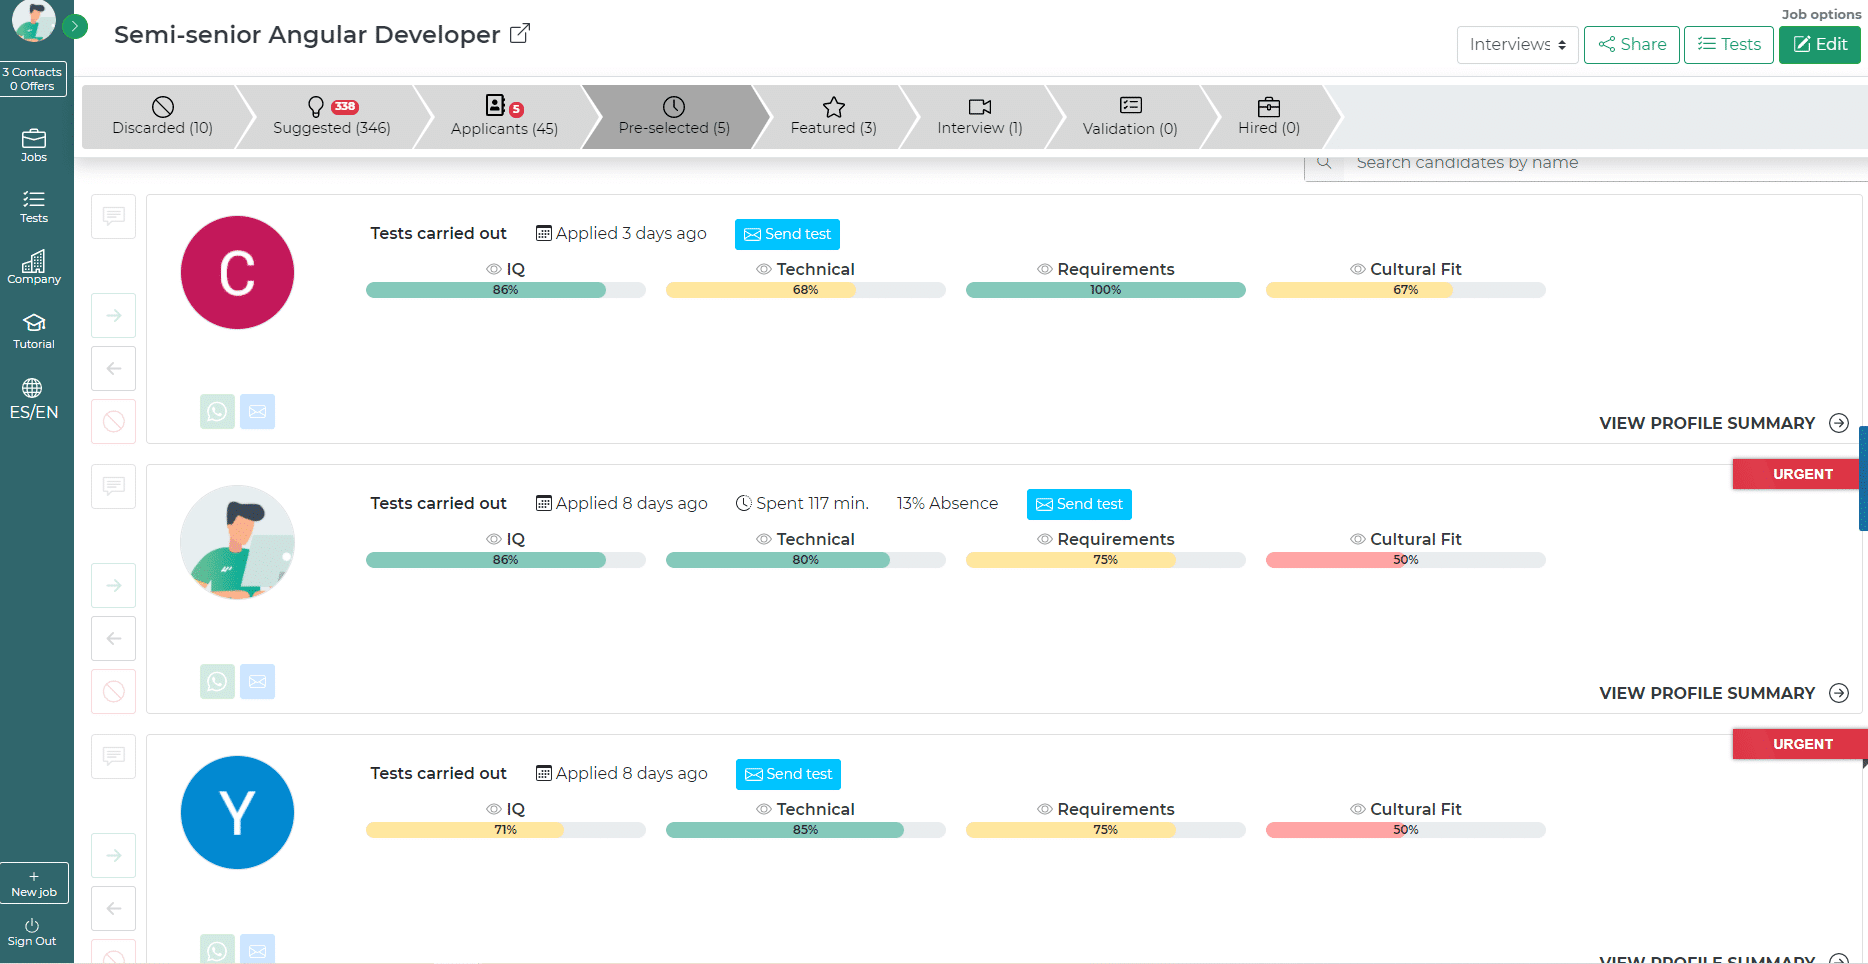Email candidate C with envelope icon
This screenshot has width=1868, height=964.
257,412
